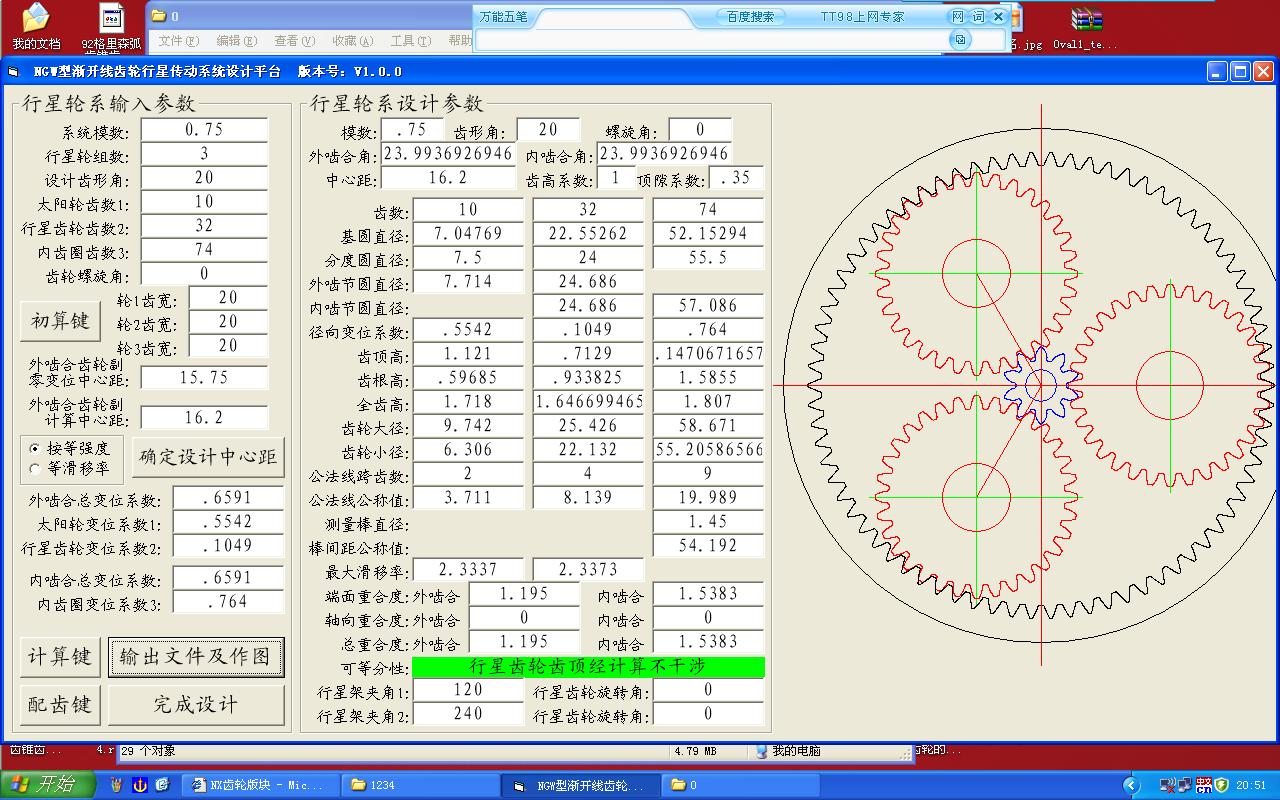Open the 帮助 menu in the folder window
Viewport: 1280px width, 800px height.
pyautogui.click(x=460, y=41)
